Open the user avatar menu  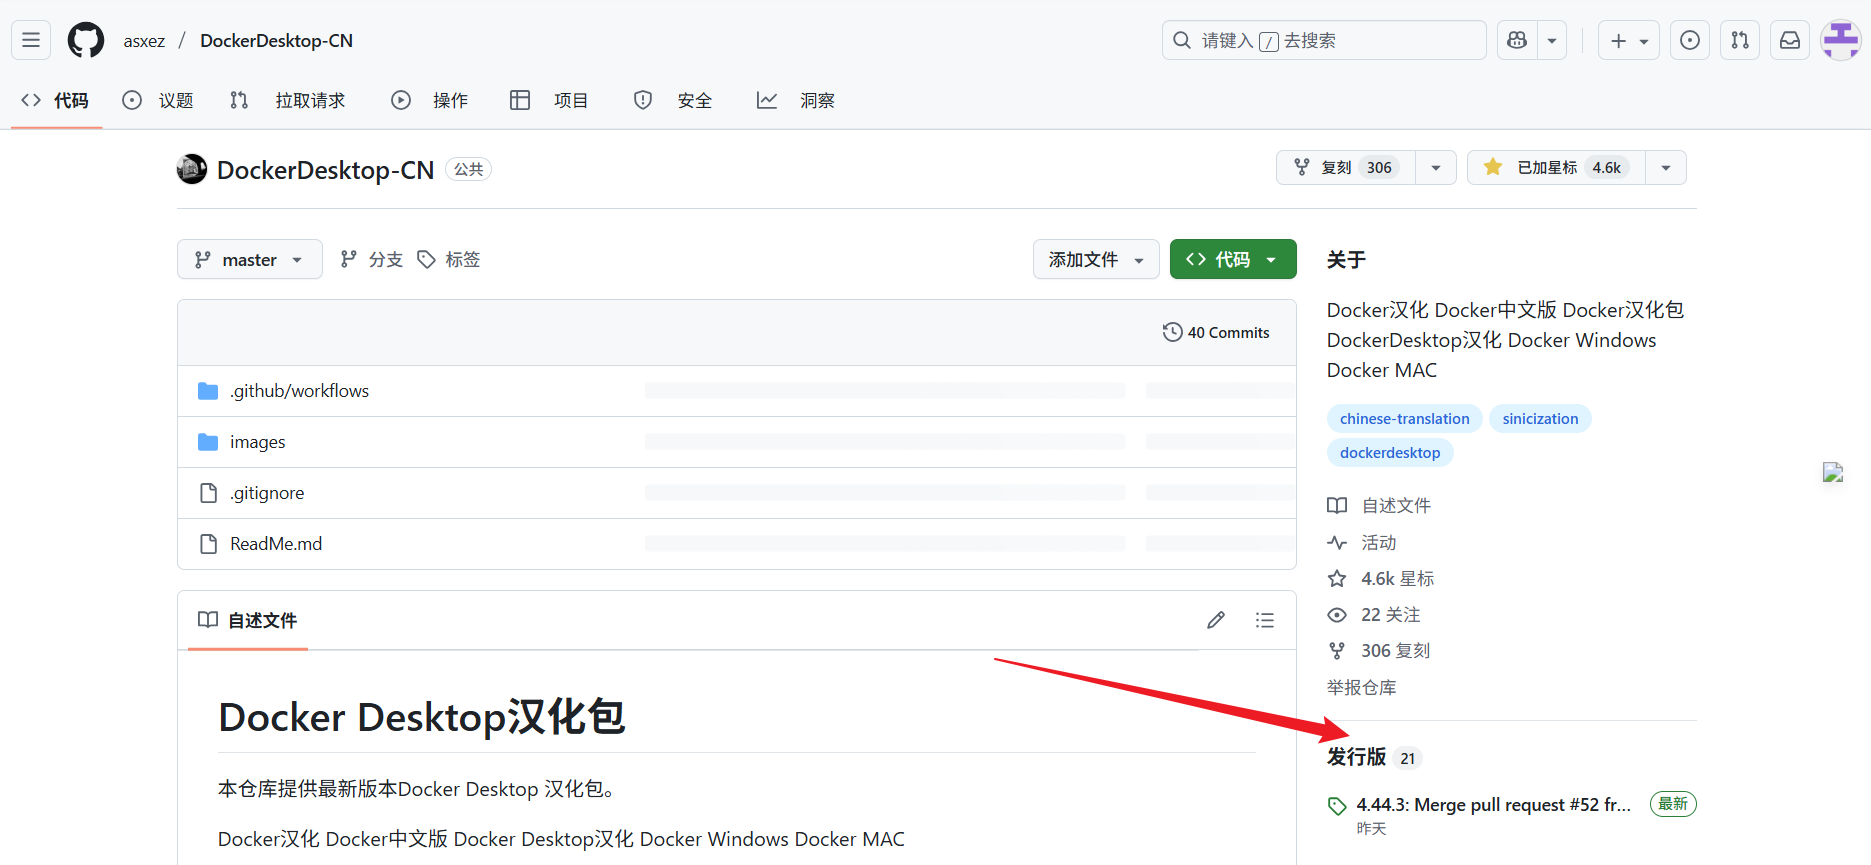click(x=1841, y=40)
